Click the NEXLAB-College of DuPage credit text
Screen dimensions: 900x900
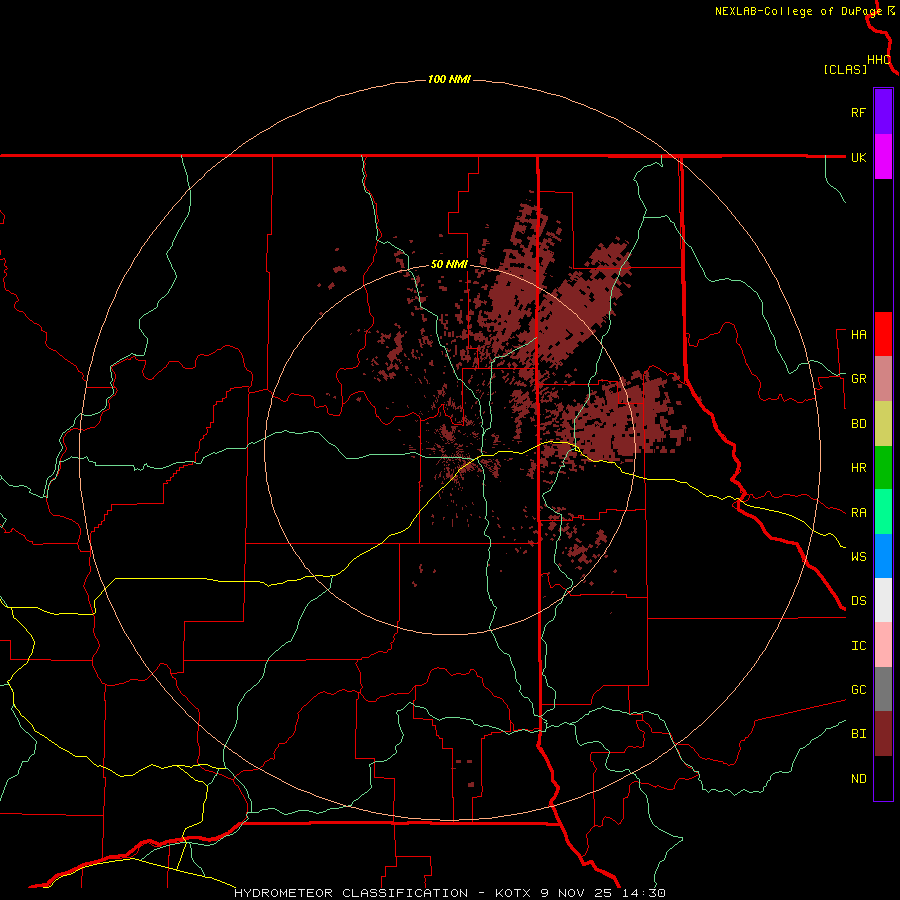click(798, 11)
